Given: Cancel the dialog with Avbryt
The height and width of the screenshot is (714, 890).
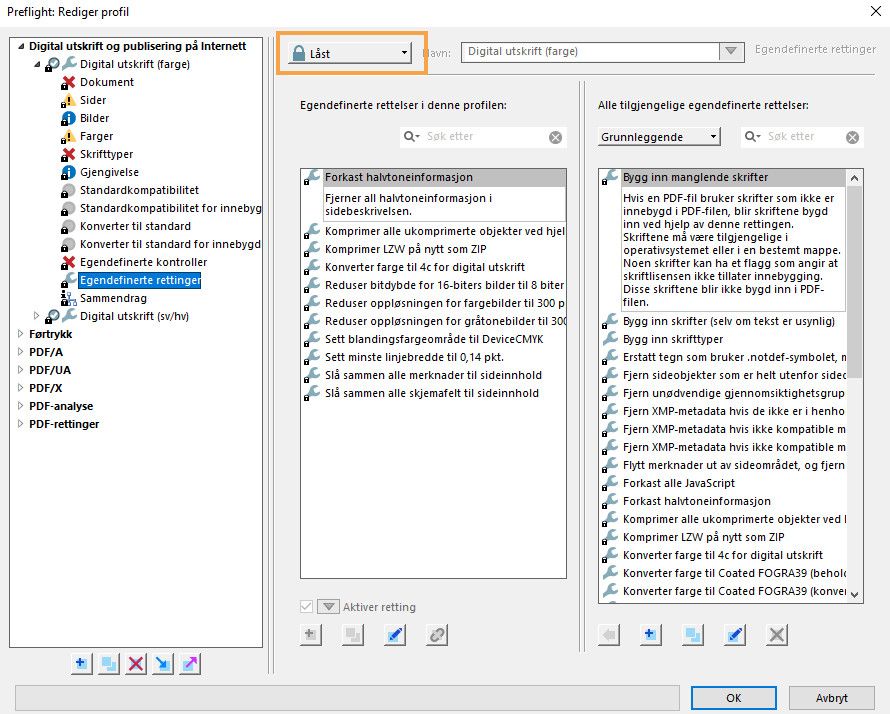Looking at the screenshot, I should [832, 698].
